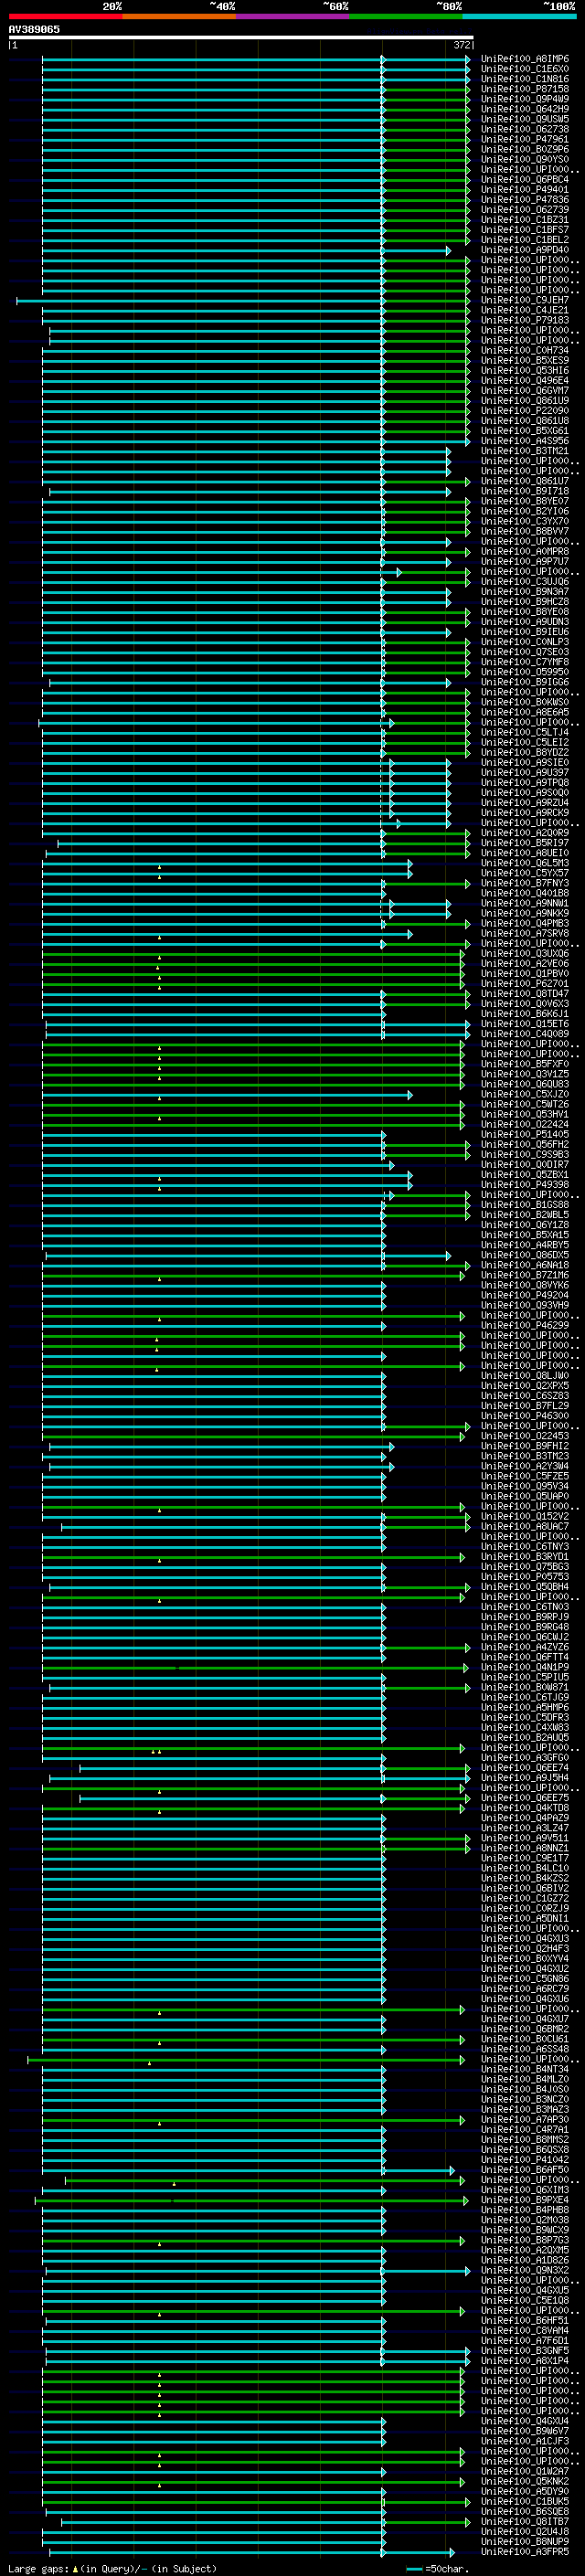The height and width of the screenshot is (2576, 585).
Task: Click the =50char. scale legend
Action: click(436, 2568)
